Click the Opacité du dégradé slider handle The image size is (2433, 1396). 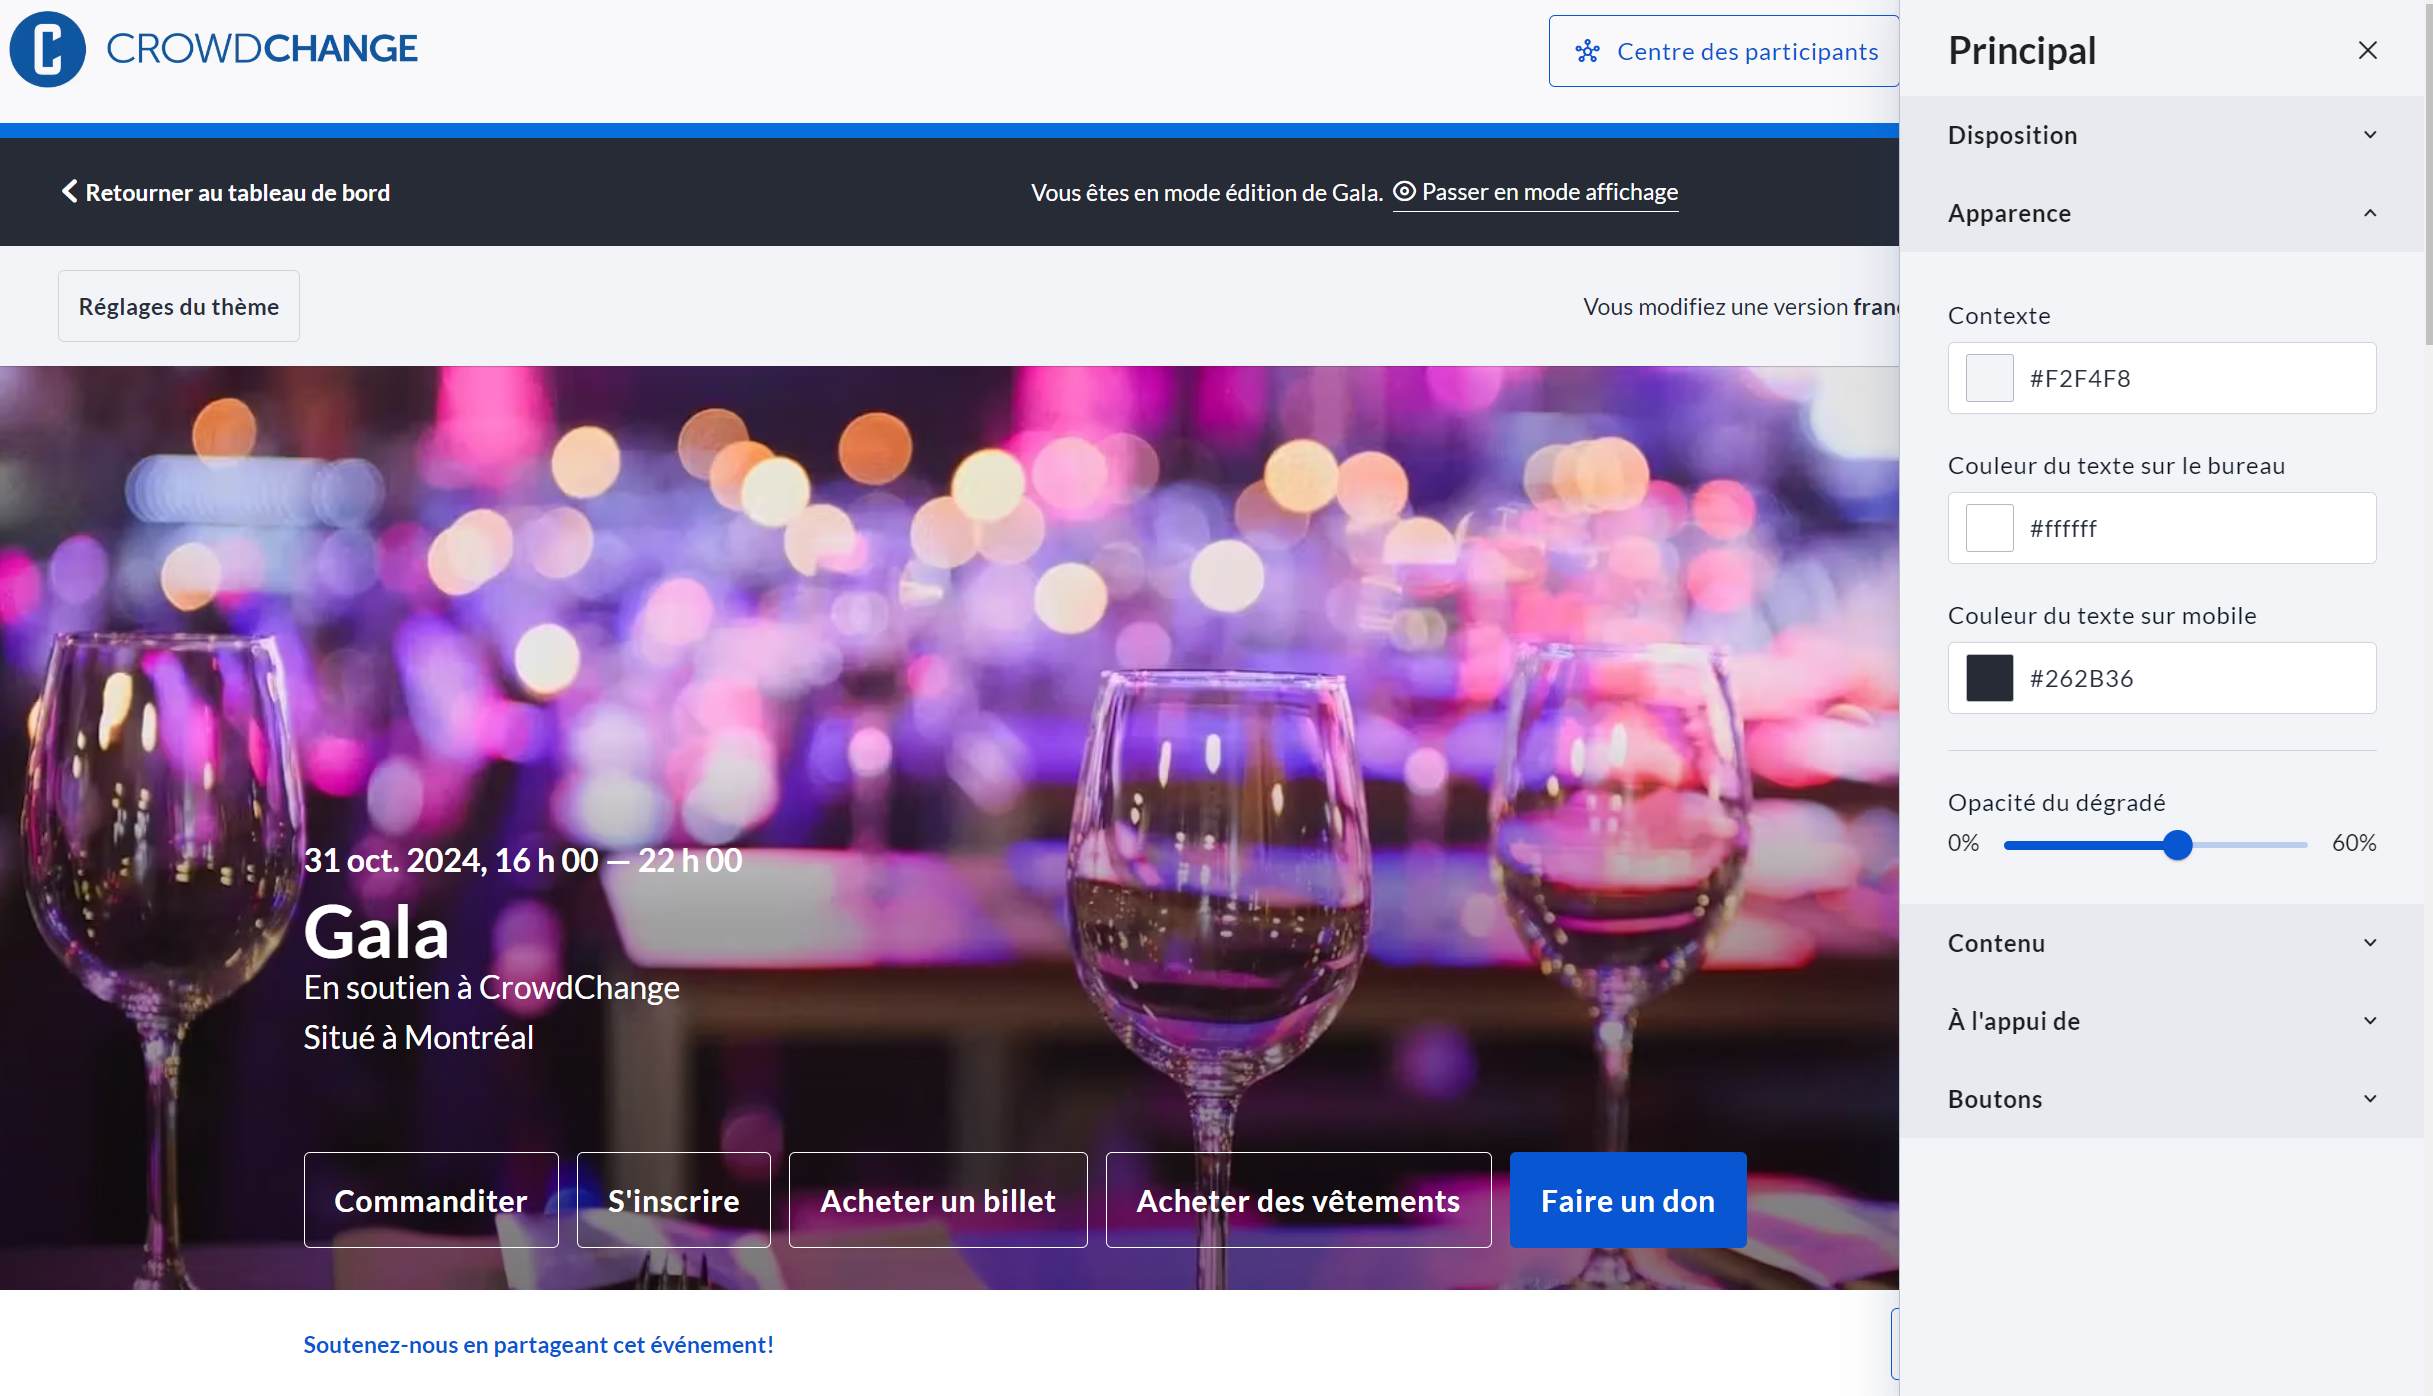[2177, 845]
